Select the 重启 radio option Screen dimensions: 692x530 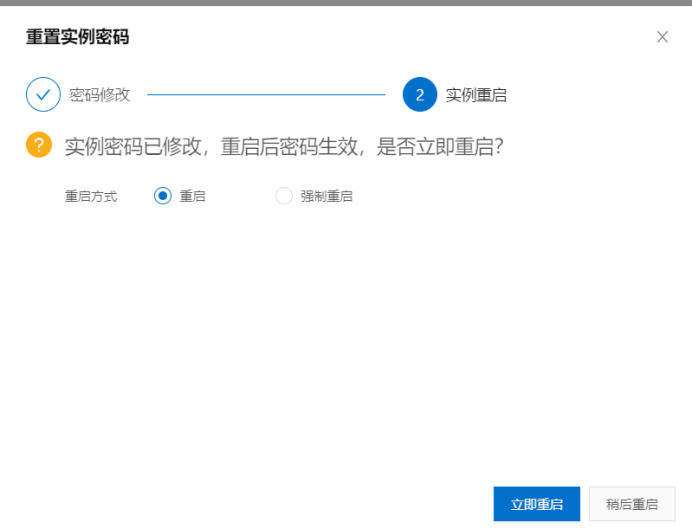coord(163,195)
